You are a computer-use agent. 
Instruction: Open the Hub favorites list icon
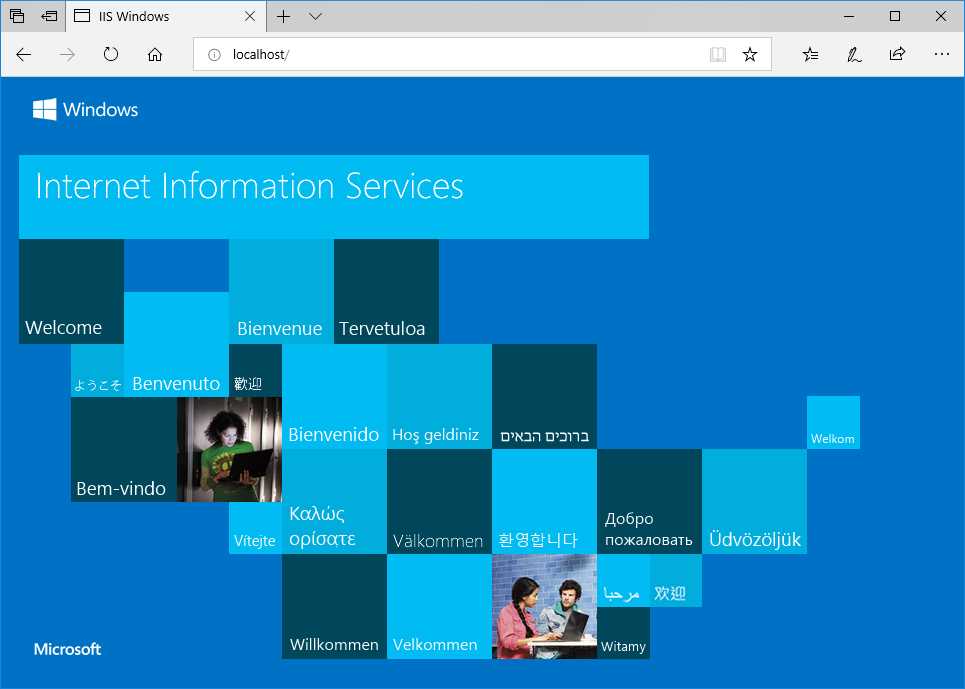click(x=810, y=54)
